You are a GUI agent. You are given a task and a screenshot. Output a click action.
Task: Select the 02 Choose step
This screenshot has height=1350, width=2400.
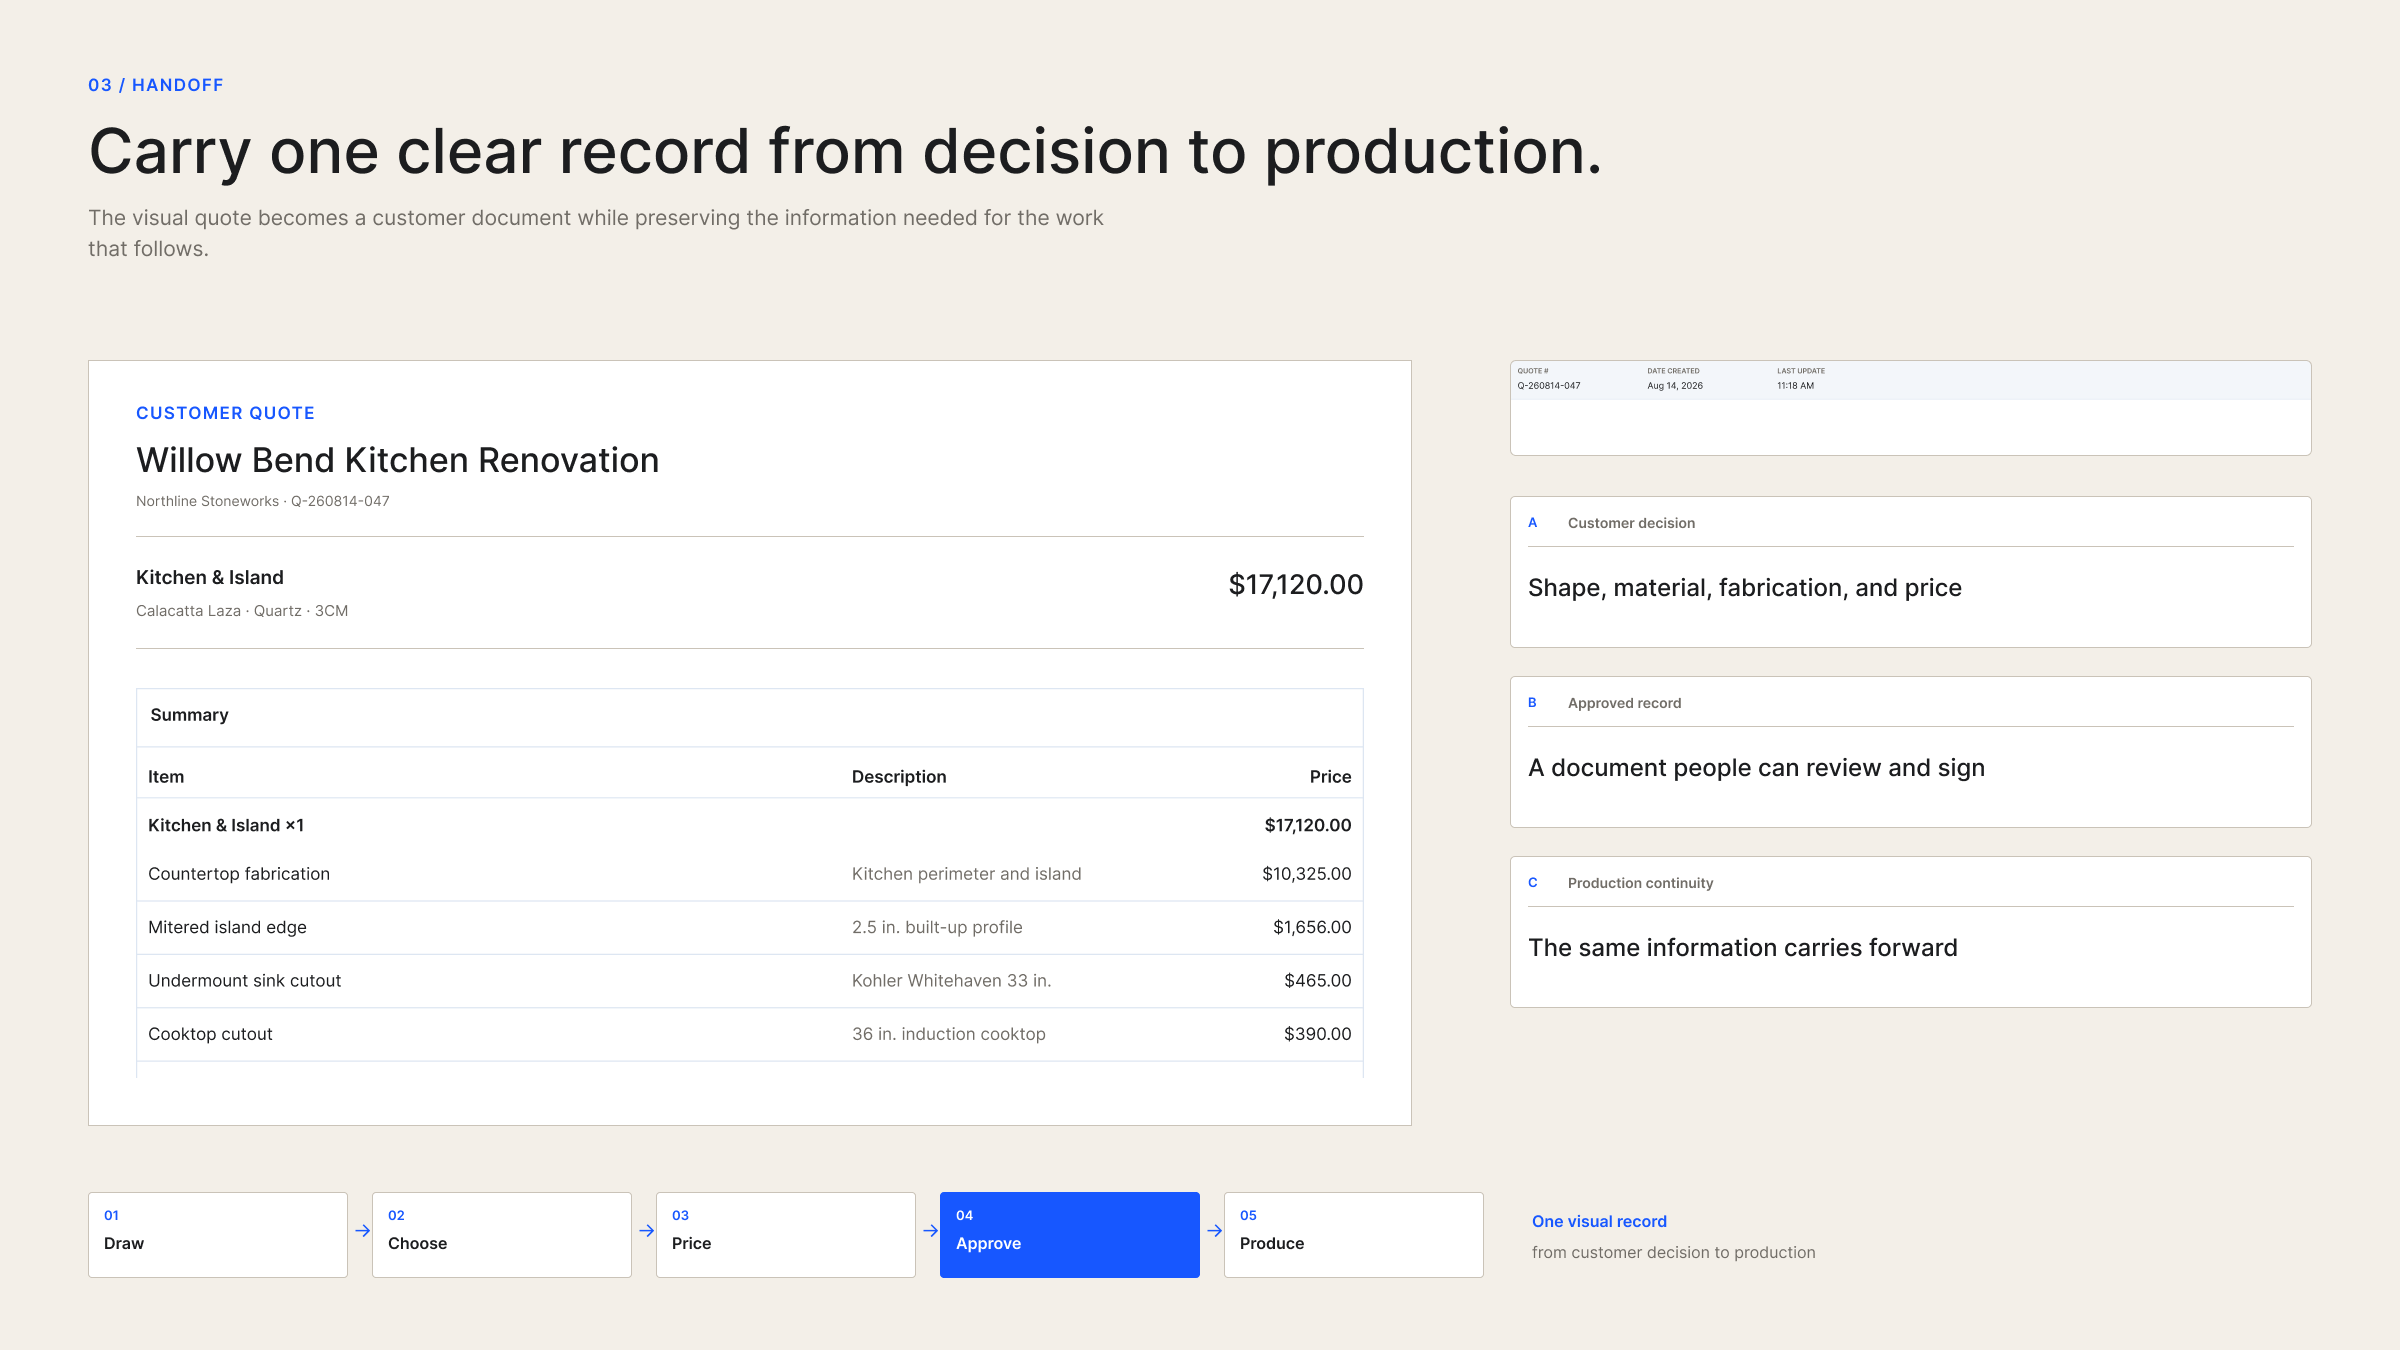point(502,1234)
